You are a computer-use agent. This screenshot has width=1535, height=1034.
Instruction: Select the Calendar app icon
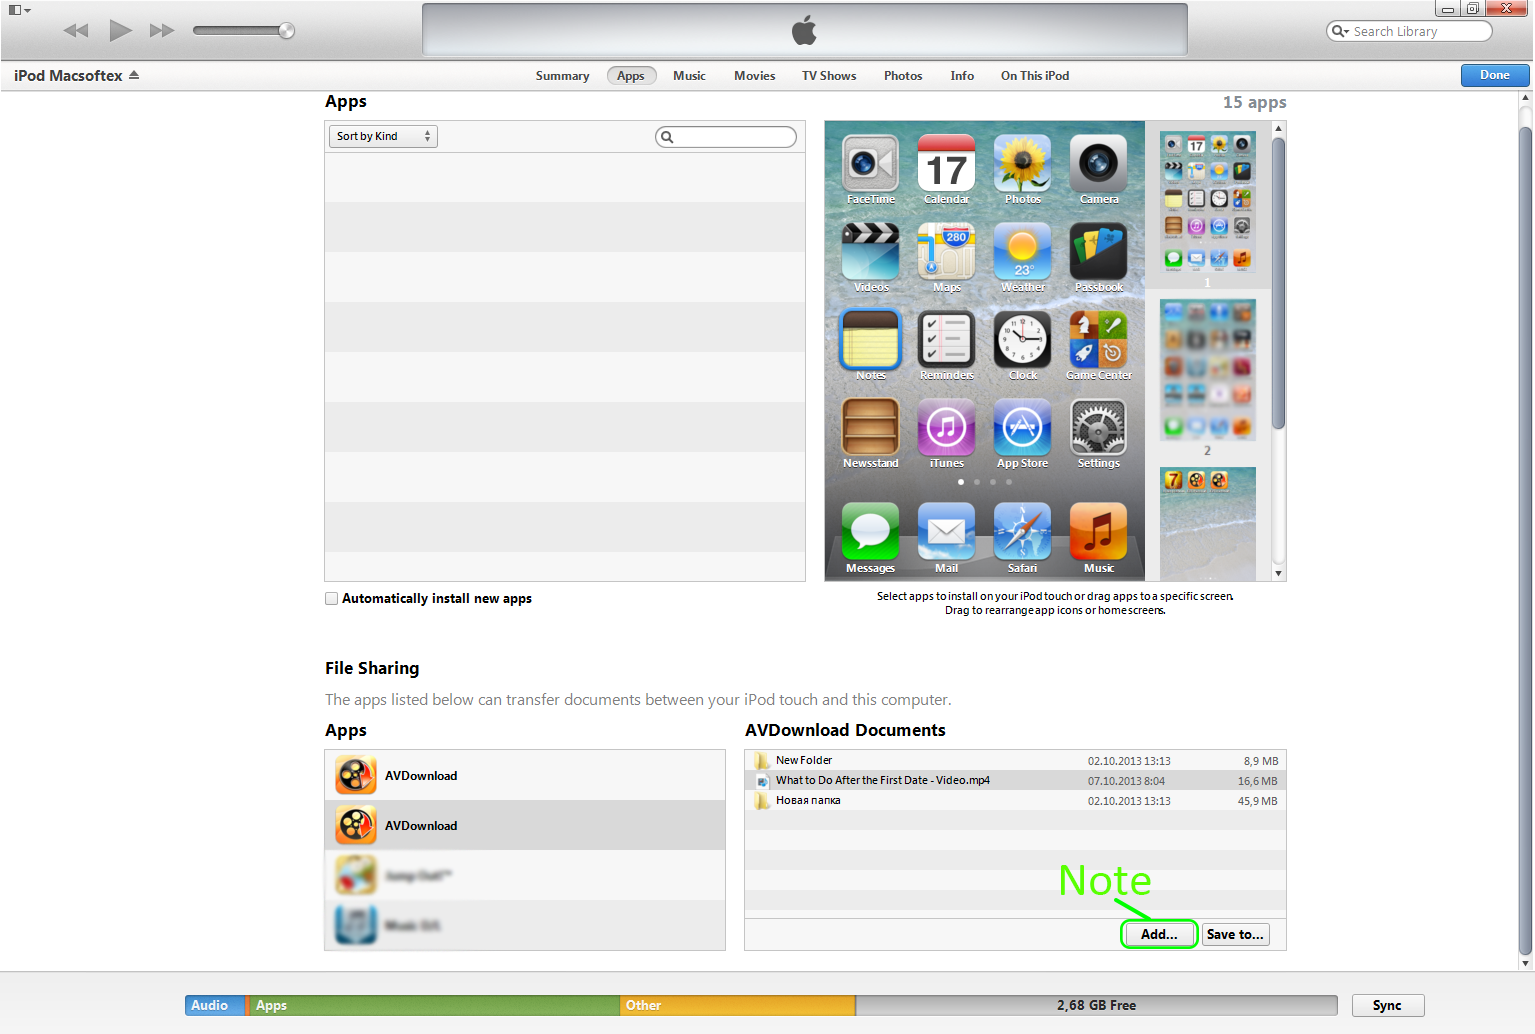[x=946, y=163]
